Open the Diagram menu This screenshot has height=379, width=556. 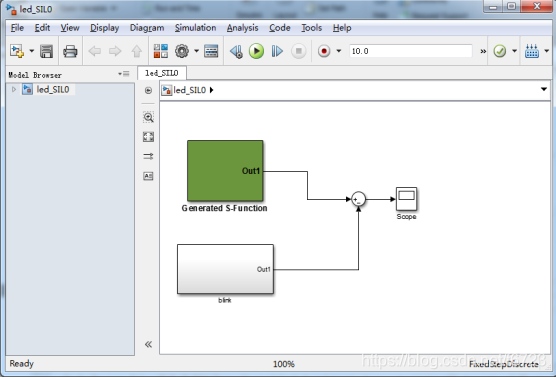tap(147, 28)
